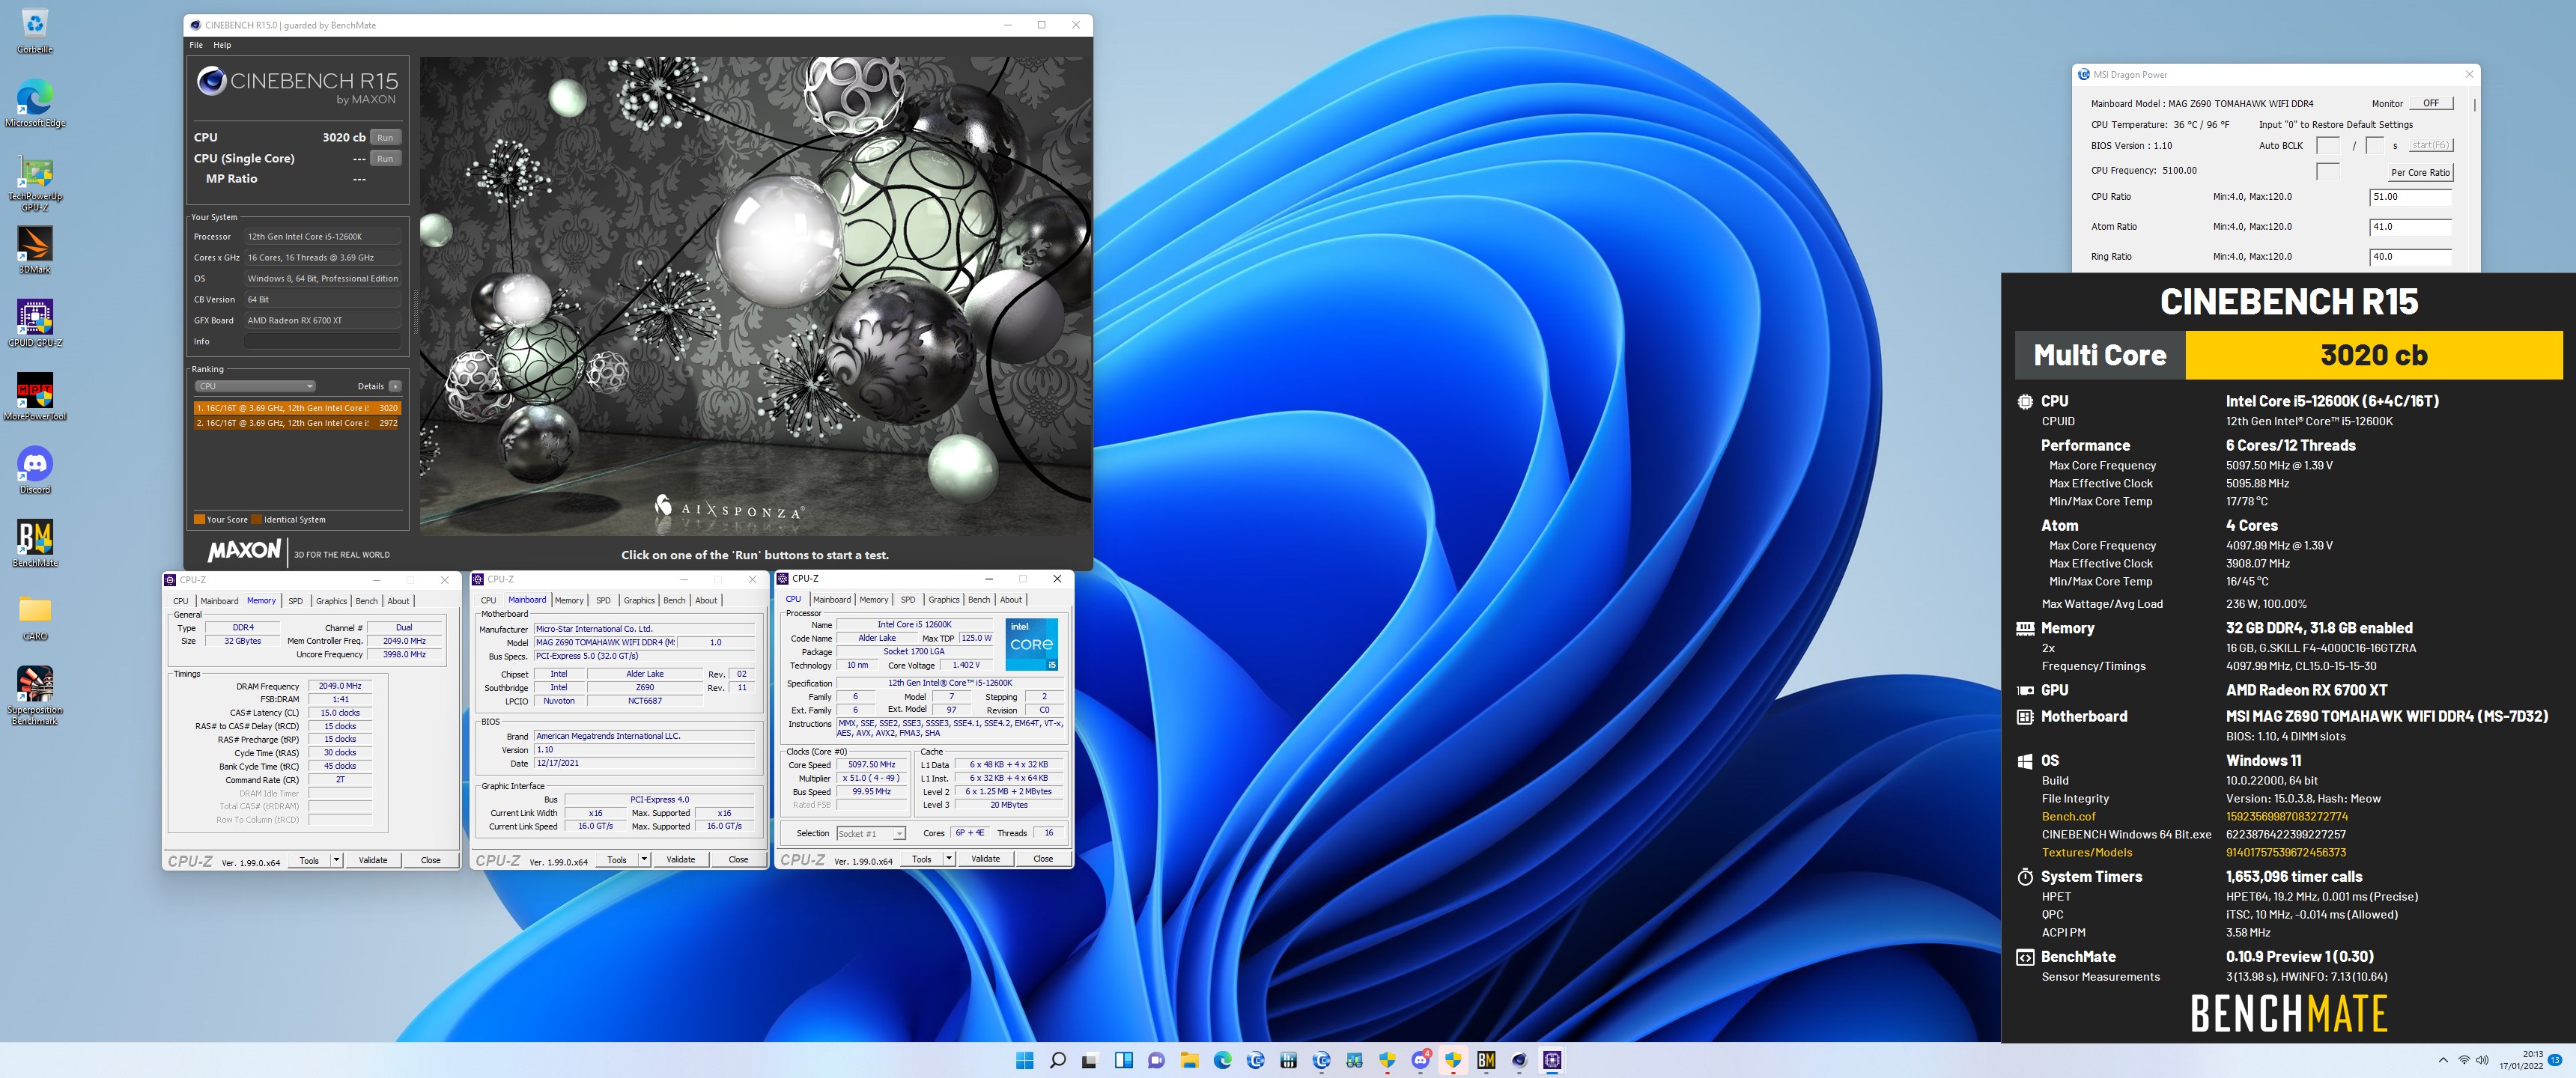Open the Memory tab in CPU-Z Mainboard window
This screenshot has height=1078, width=2576.
pyautogui.click(x=569, y=601)
